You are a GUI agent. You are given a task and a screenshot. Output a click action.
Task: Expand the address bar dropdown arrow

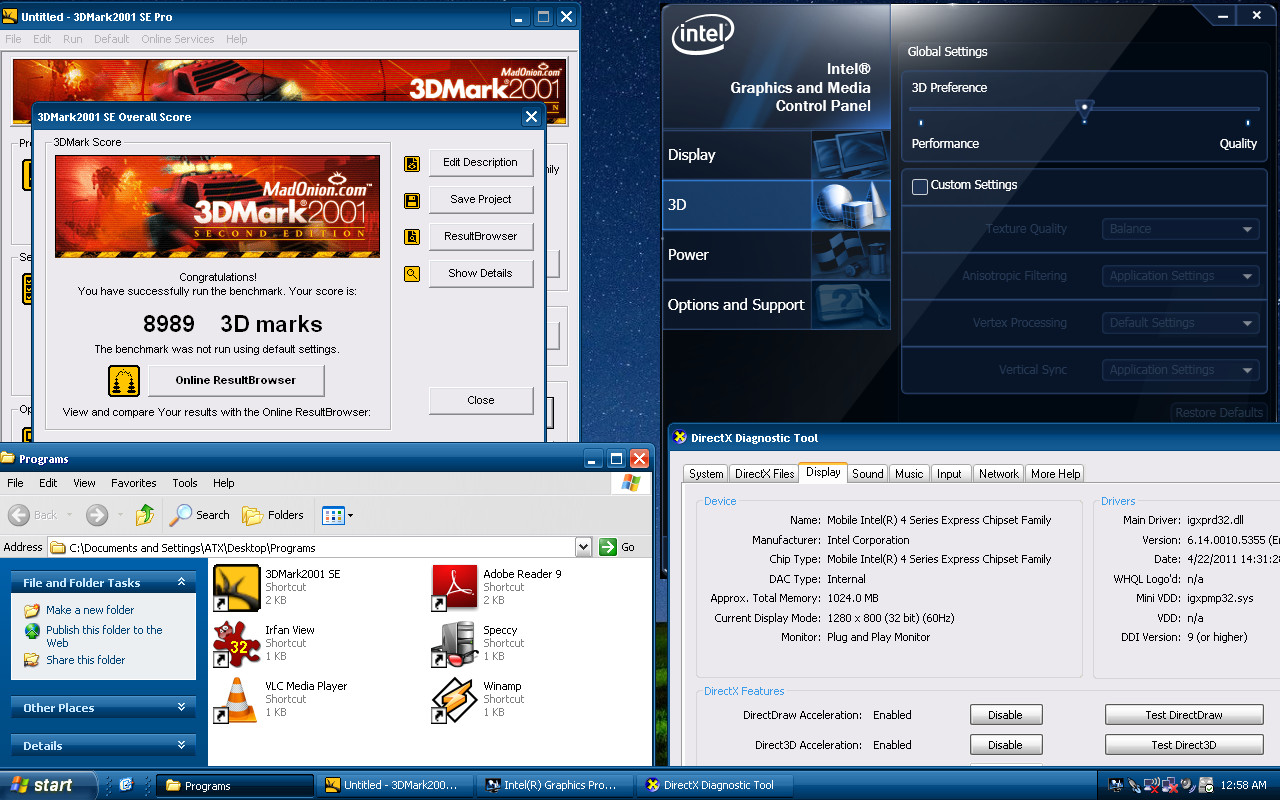coord(584,547)
